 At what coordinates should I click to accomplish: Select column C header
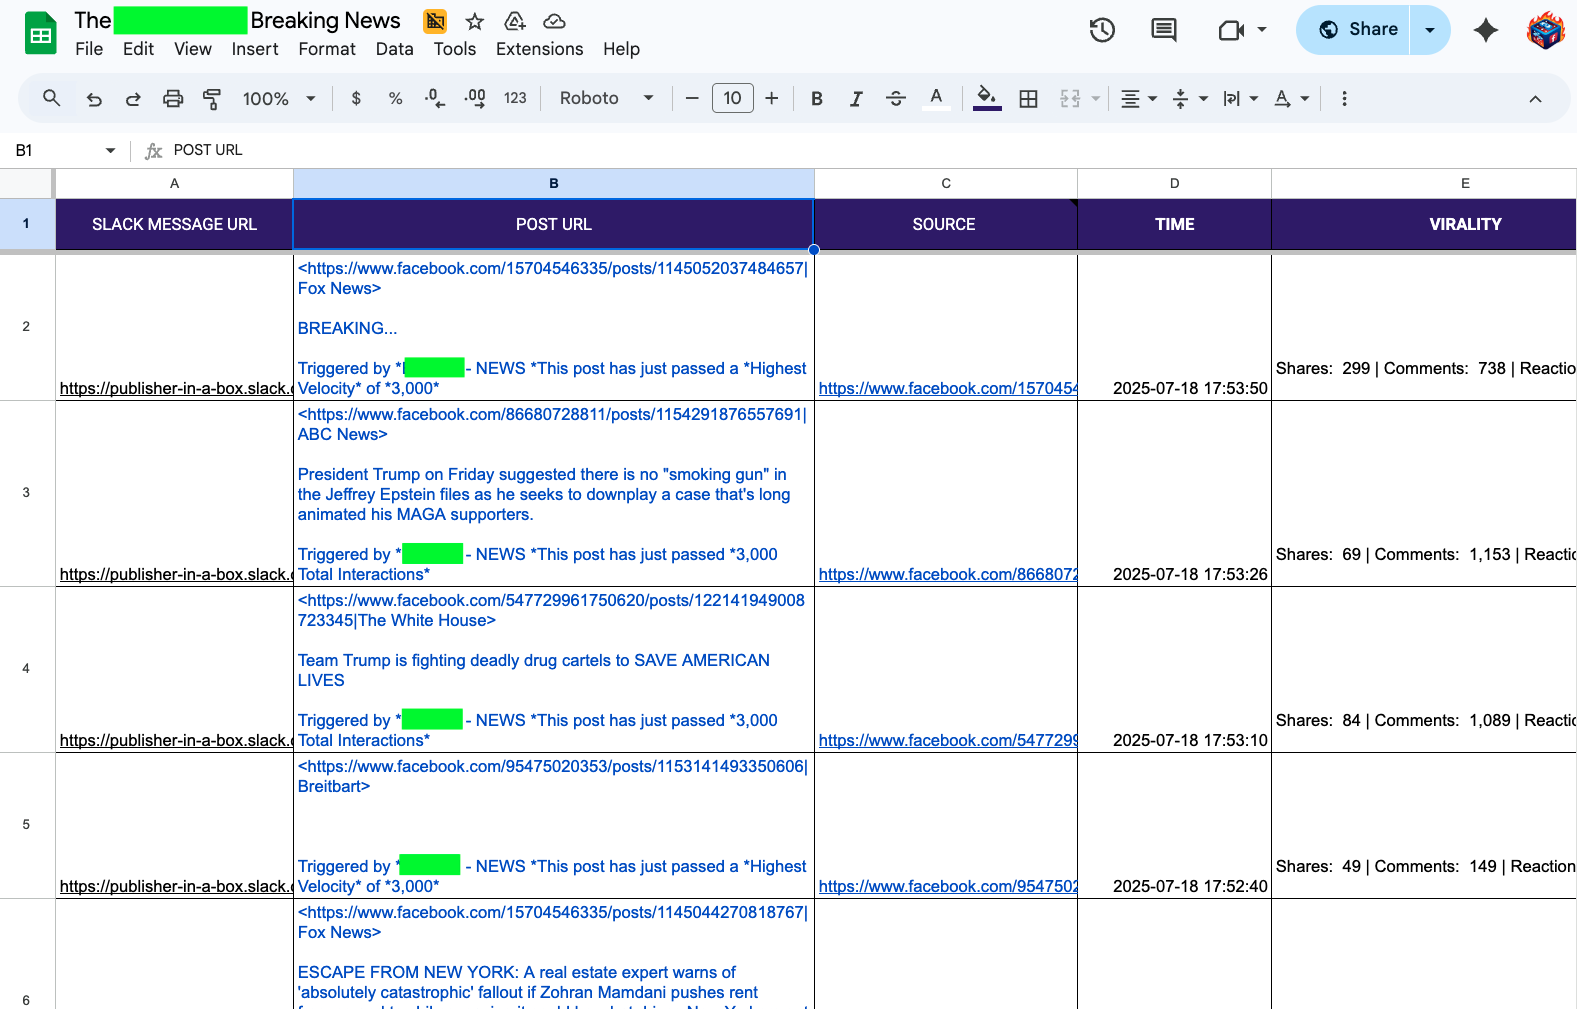point(946,184)
